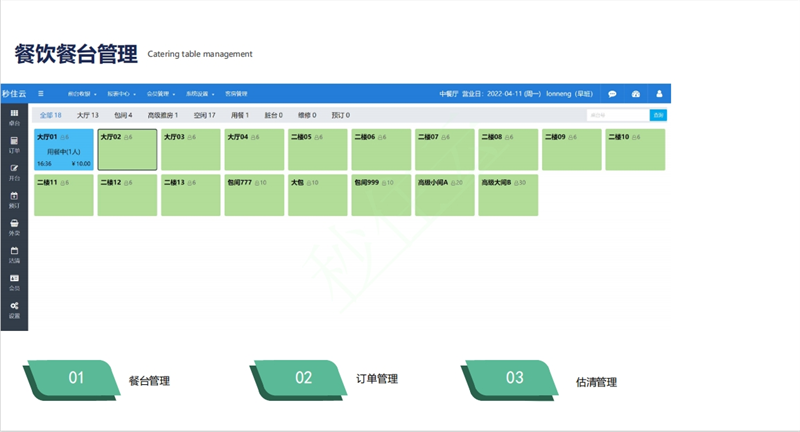Click the 桌台号 search input field

point(617,115)
